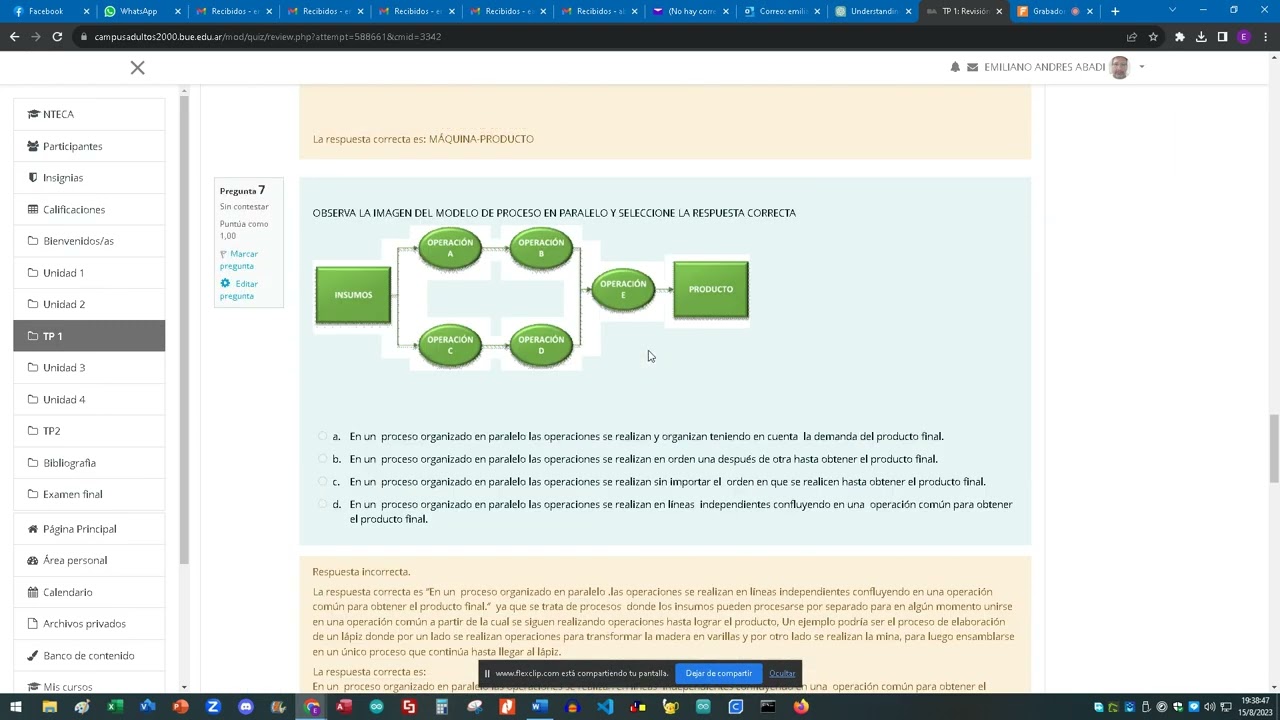Open Unidad 1 section

[89, 273]
